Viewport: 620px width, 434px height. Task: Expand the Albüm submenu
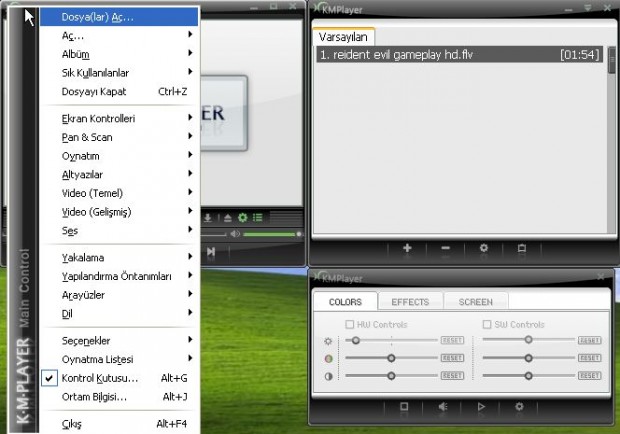point(120,54)
